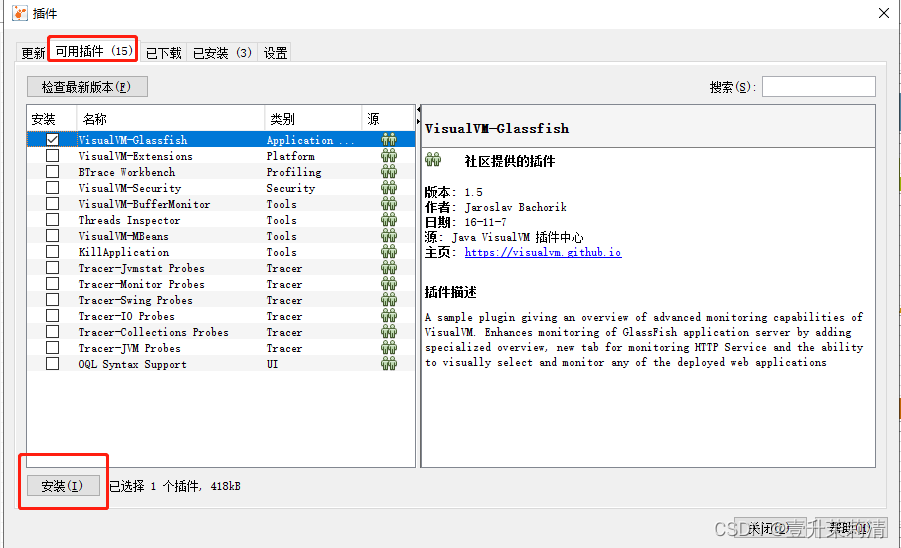
Task: Switch to the 已下载 tab
Action: (163, 53)
